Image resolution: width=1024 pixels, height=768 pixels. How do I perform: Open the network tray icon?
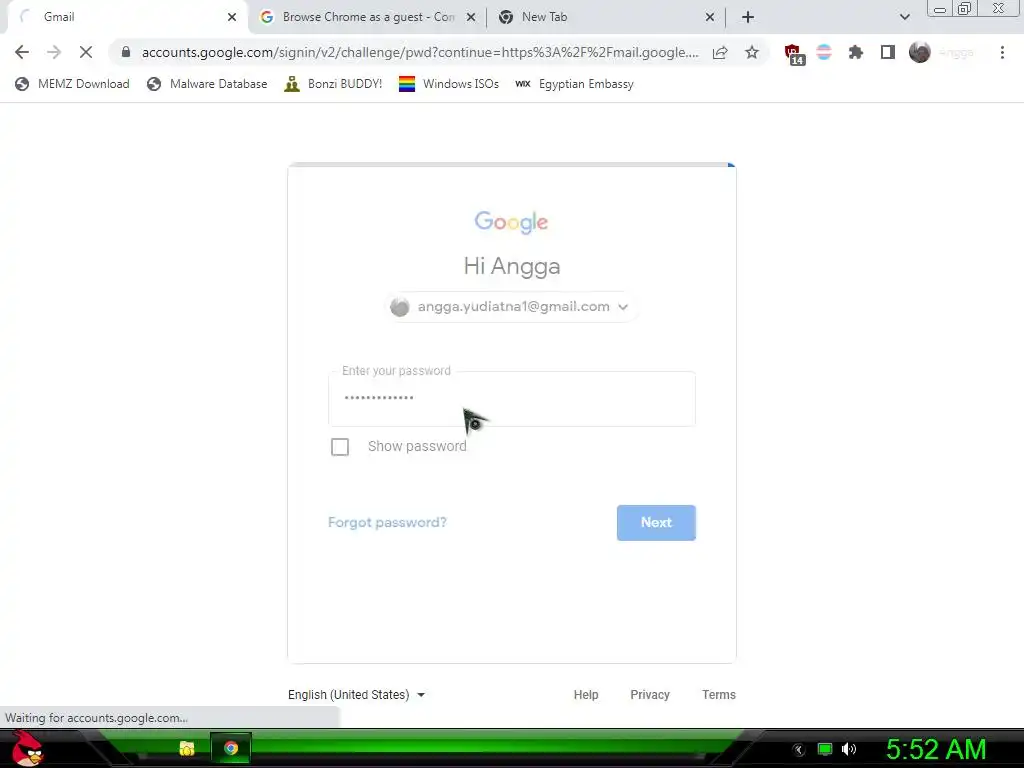tap(825, 749)
